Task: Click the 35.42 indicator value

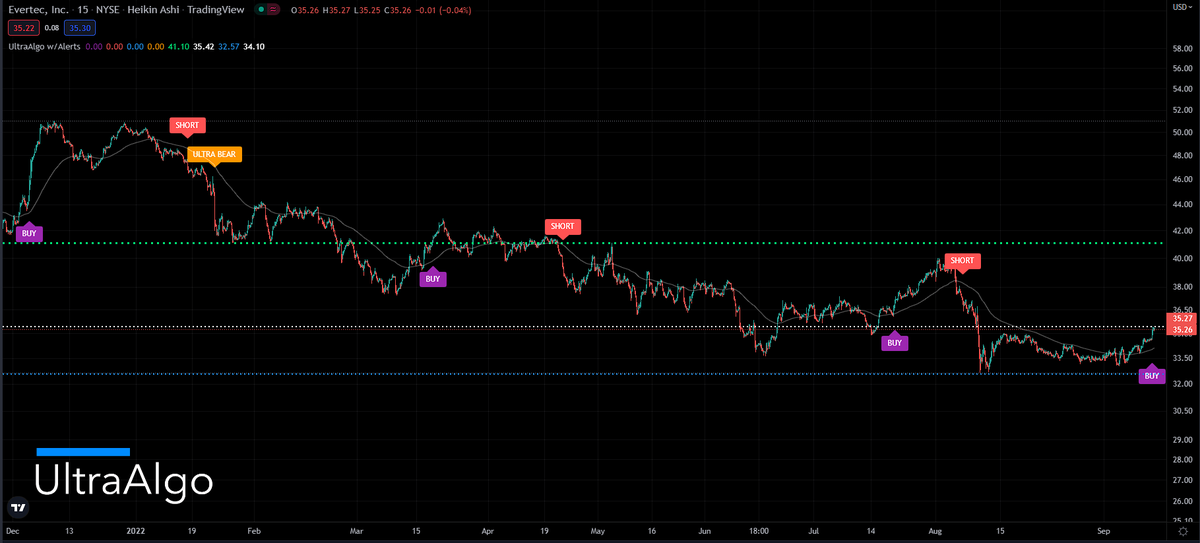Action: (205, 46)
